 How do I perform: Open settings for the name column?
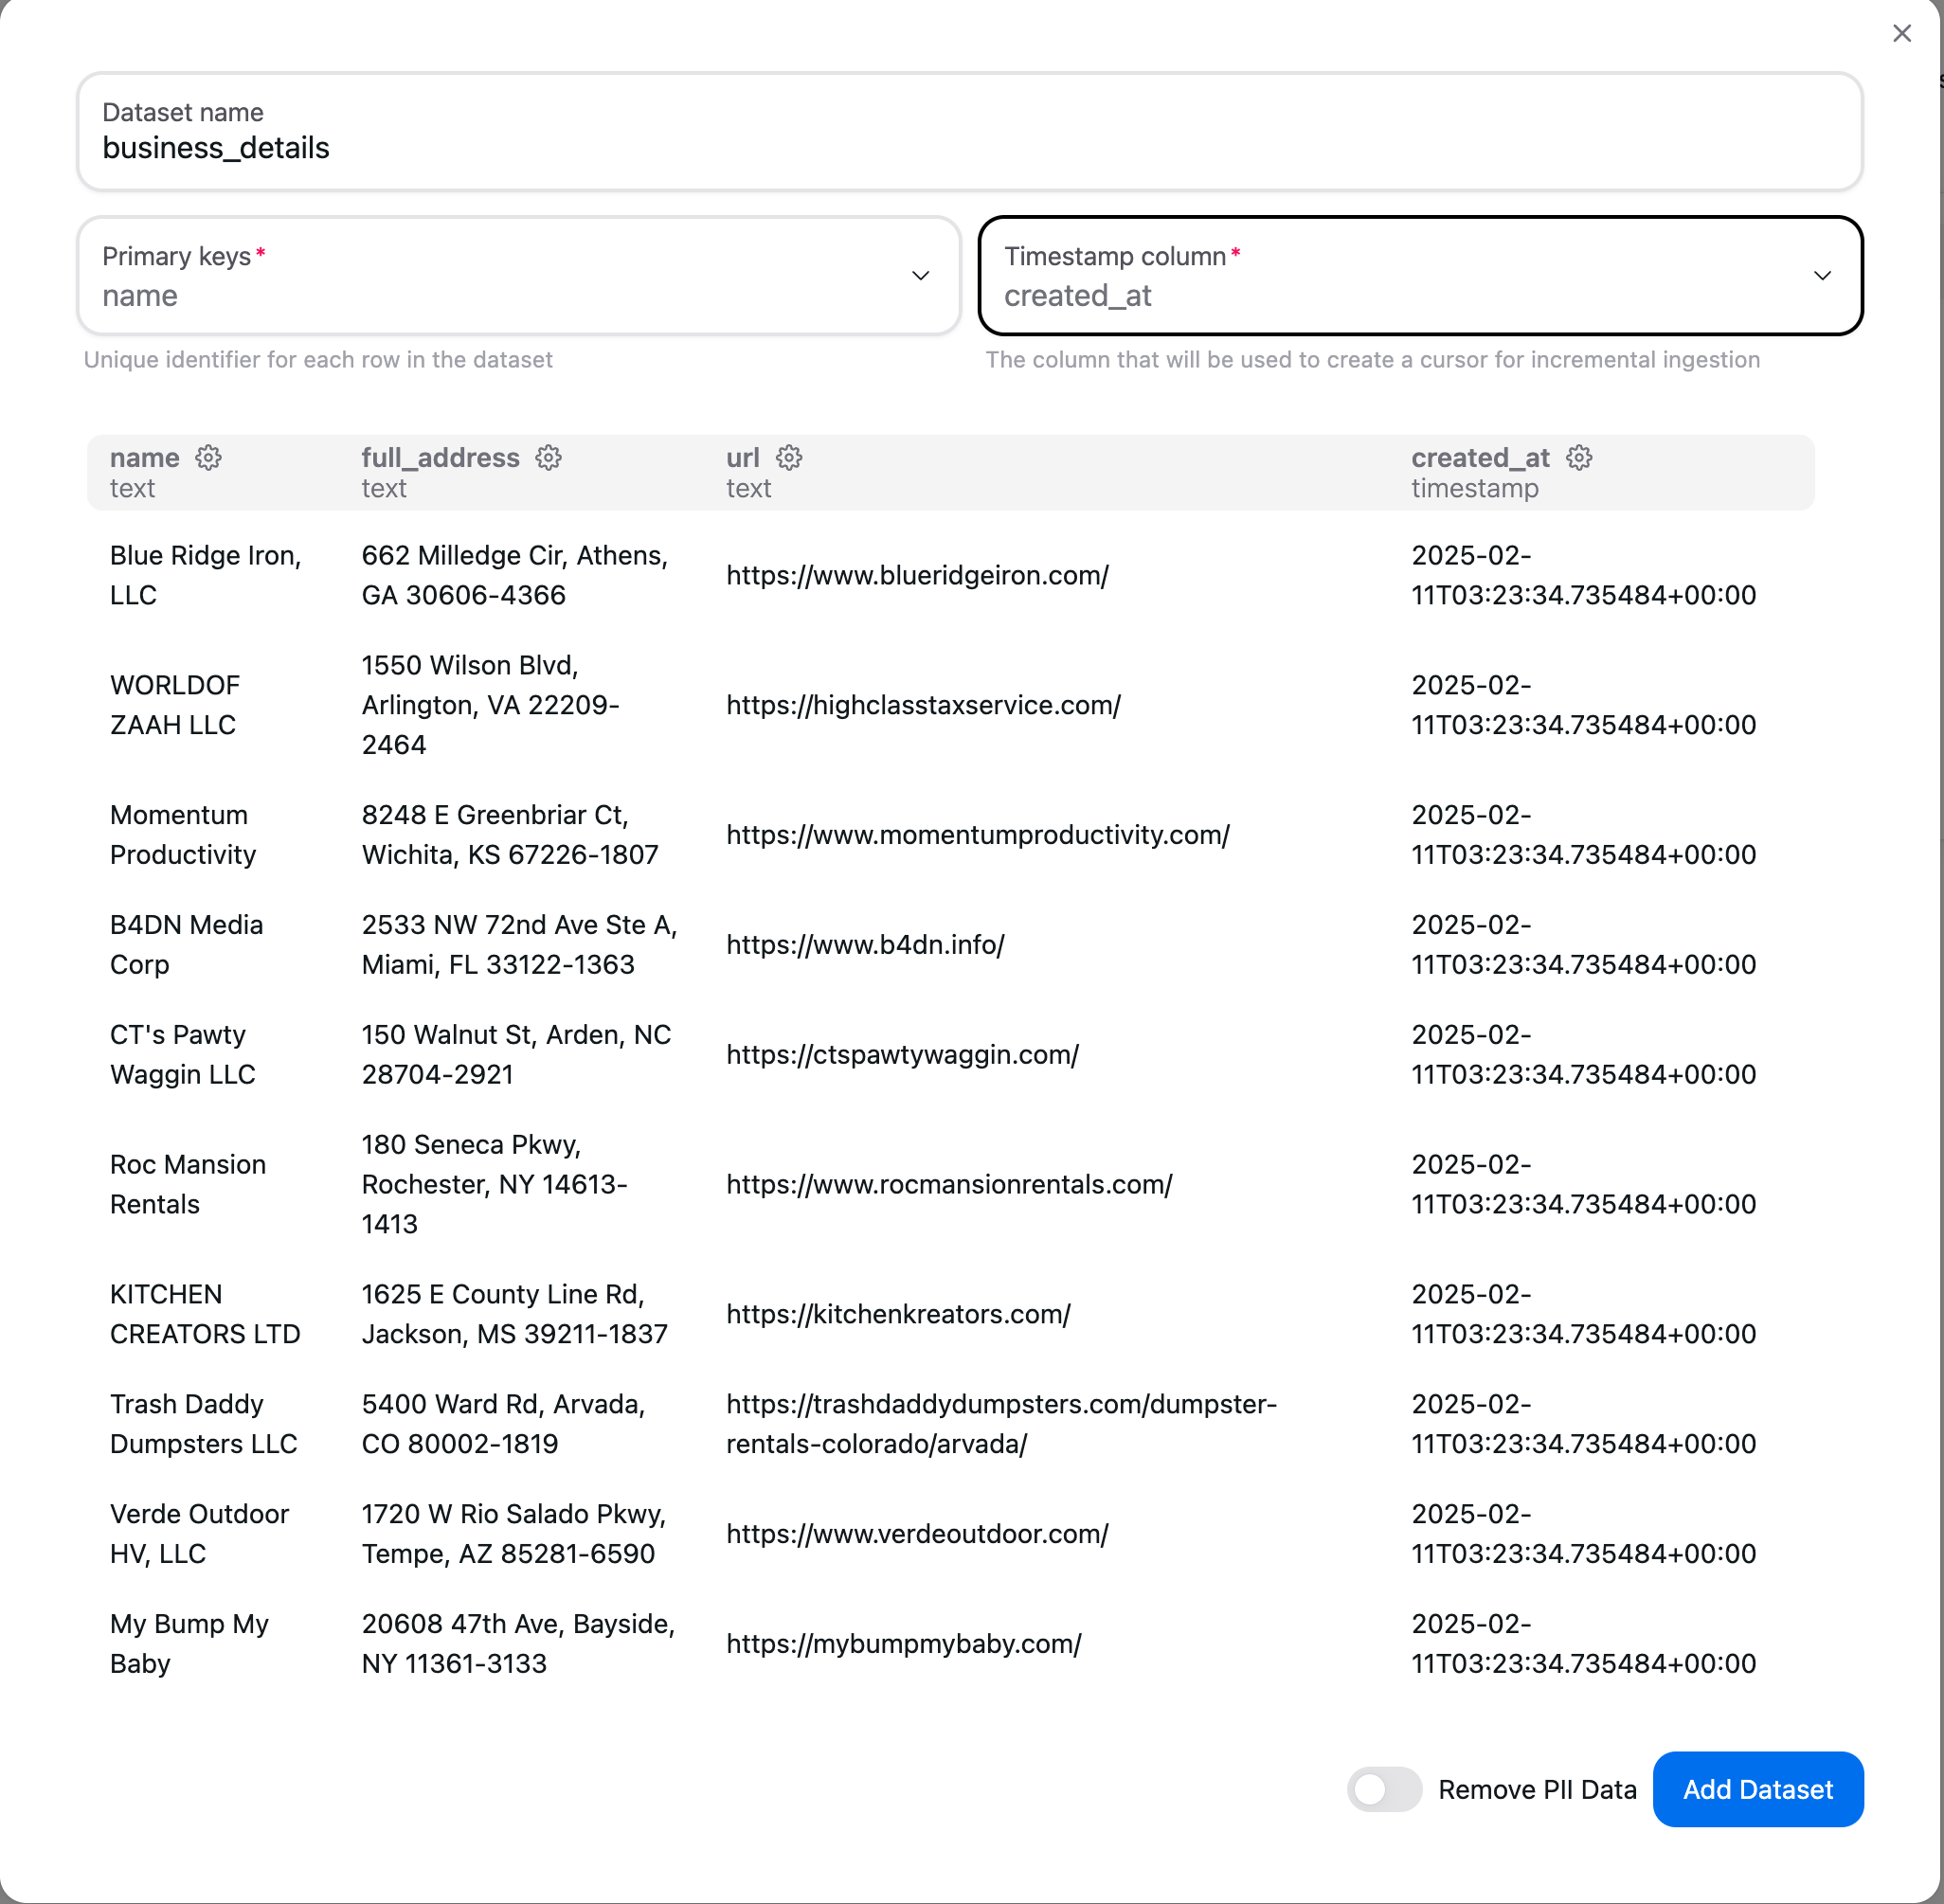tap(209, 457)
